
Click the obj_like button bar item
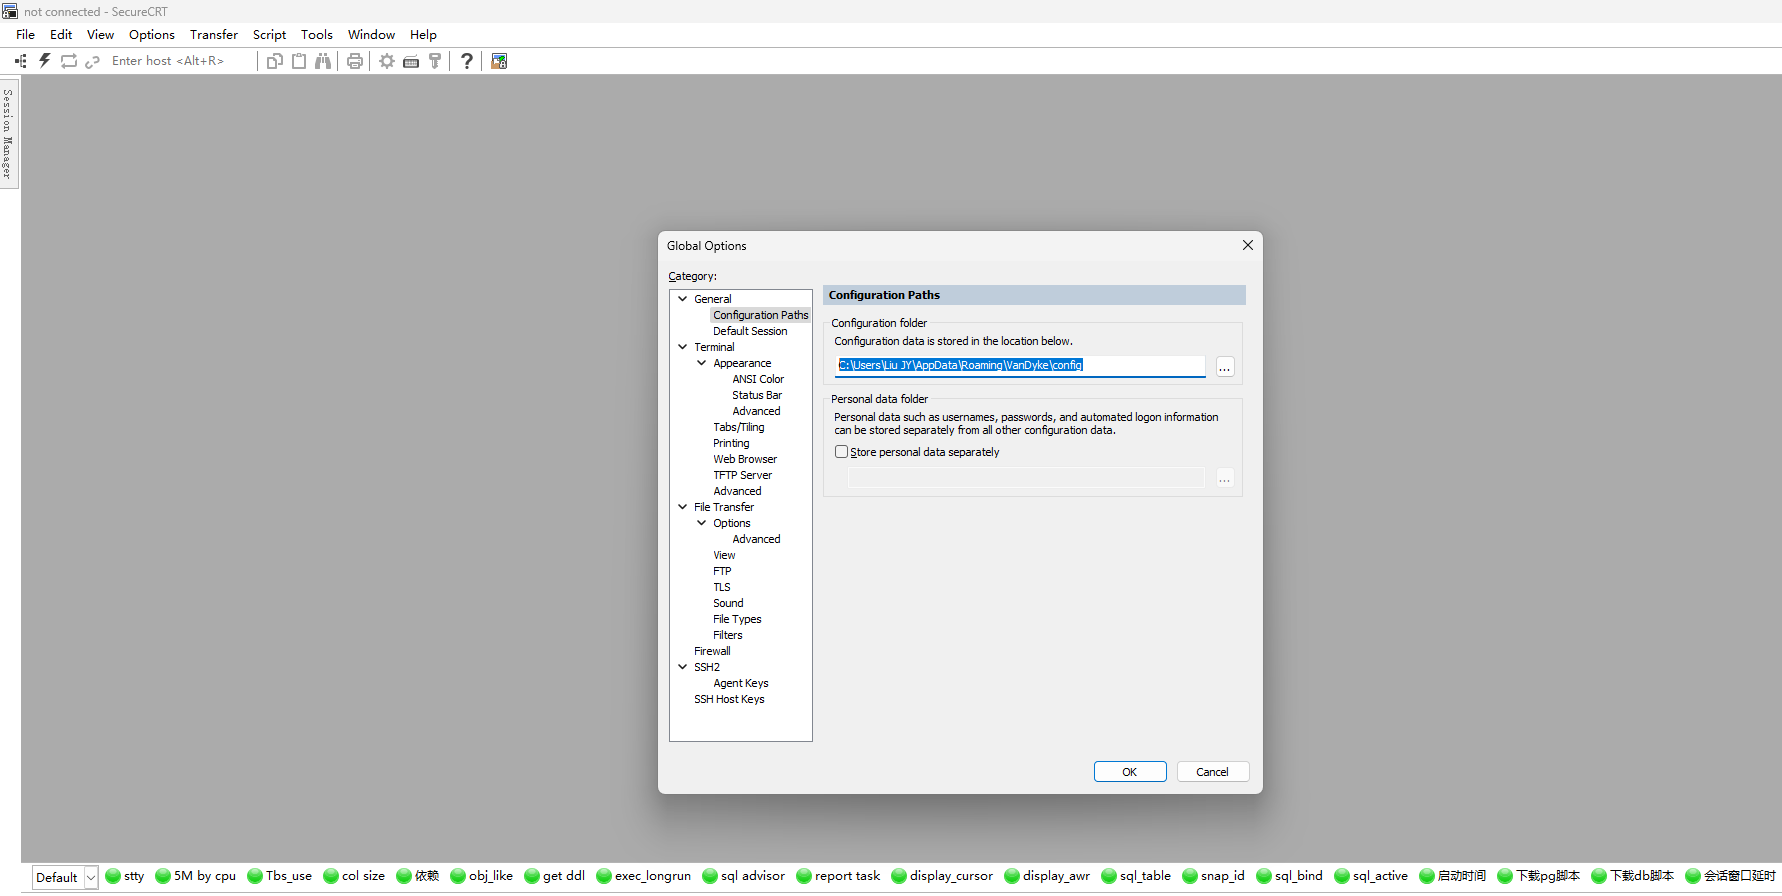[x=482, y=876]
